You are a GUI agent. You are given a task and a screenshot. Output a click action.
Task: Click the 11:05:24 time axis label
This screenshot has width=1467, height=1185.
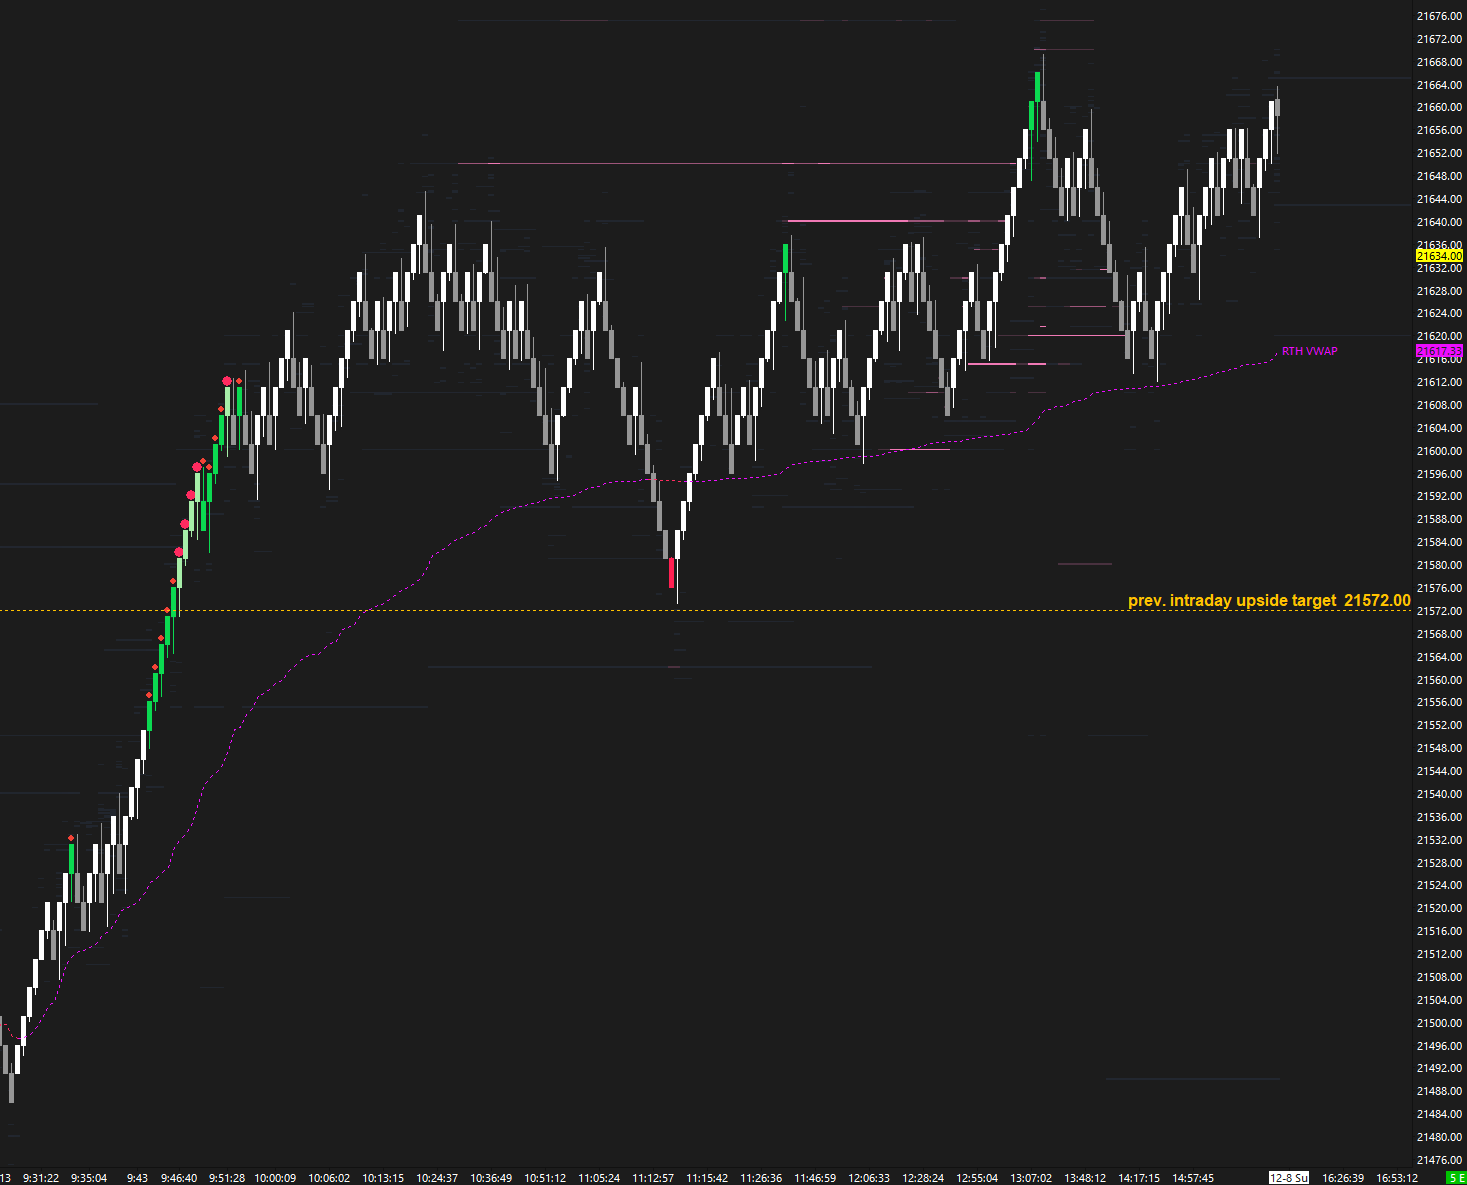tap(599, 1178)
